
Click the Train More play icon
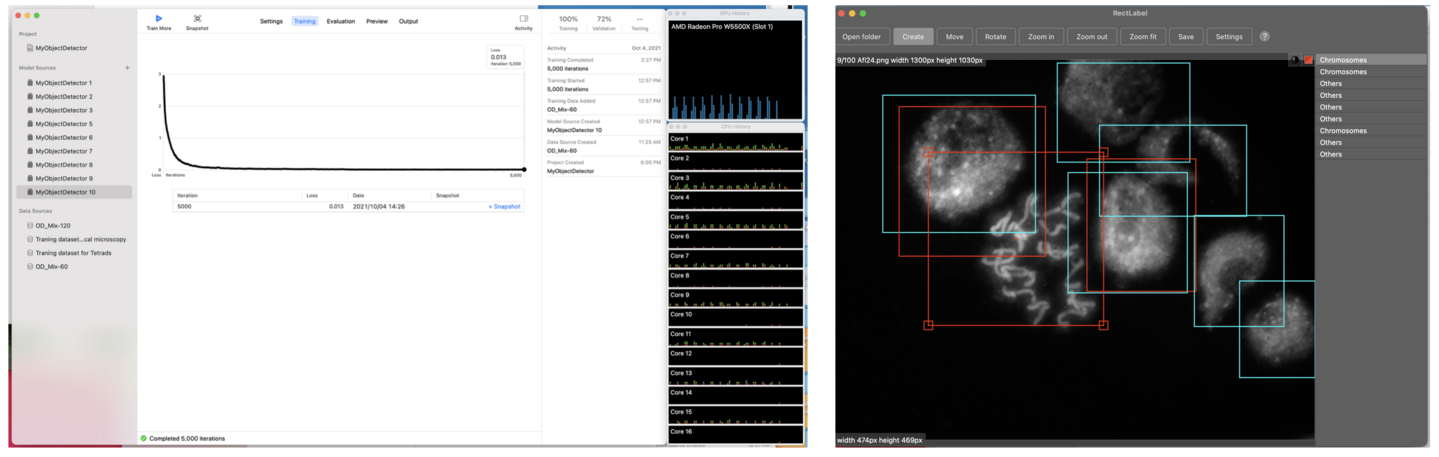coord(158,18)
